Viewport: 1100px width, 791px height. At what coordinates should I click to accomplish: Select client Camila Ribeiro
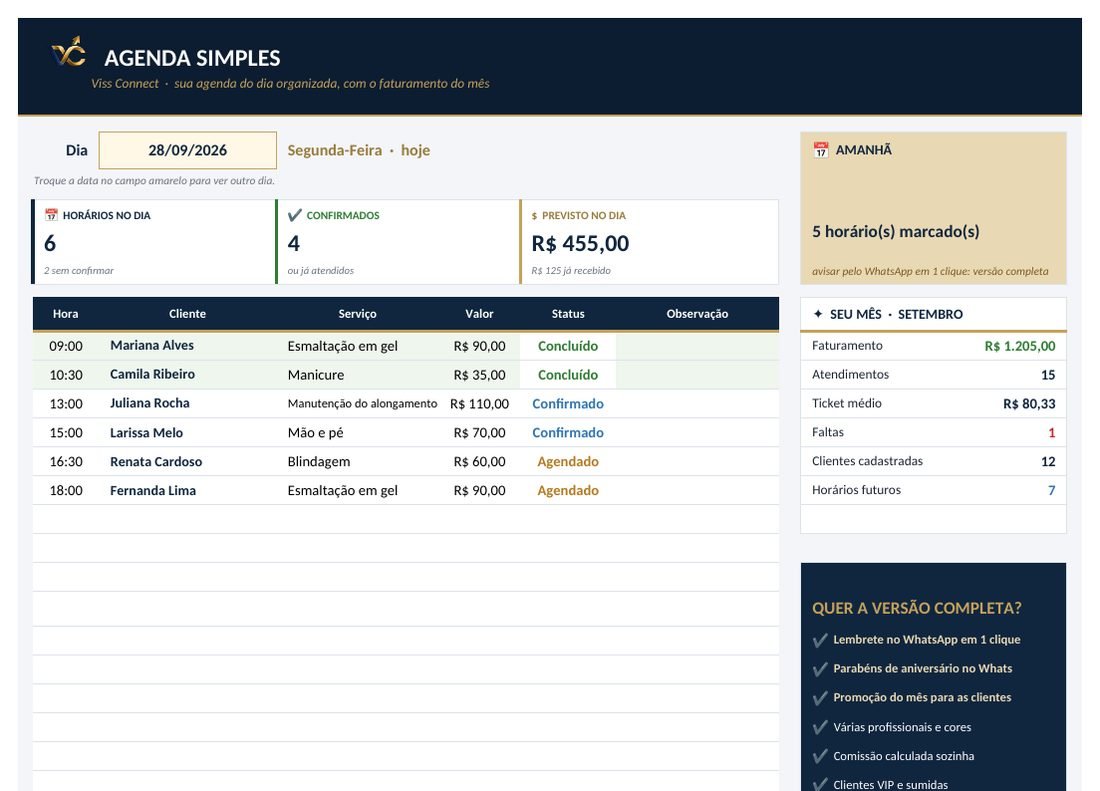[x=152, y=374]
